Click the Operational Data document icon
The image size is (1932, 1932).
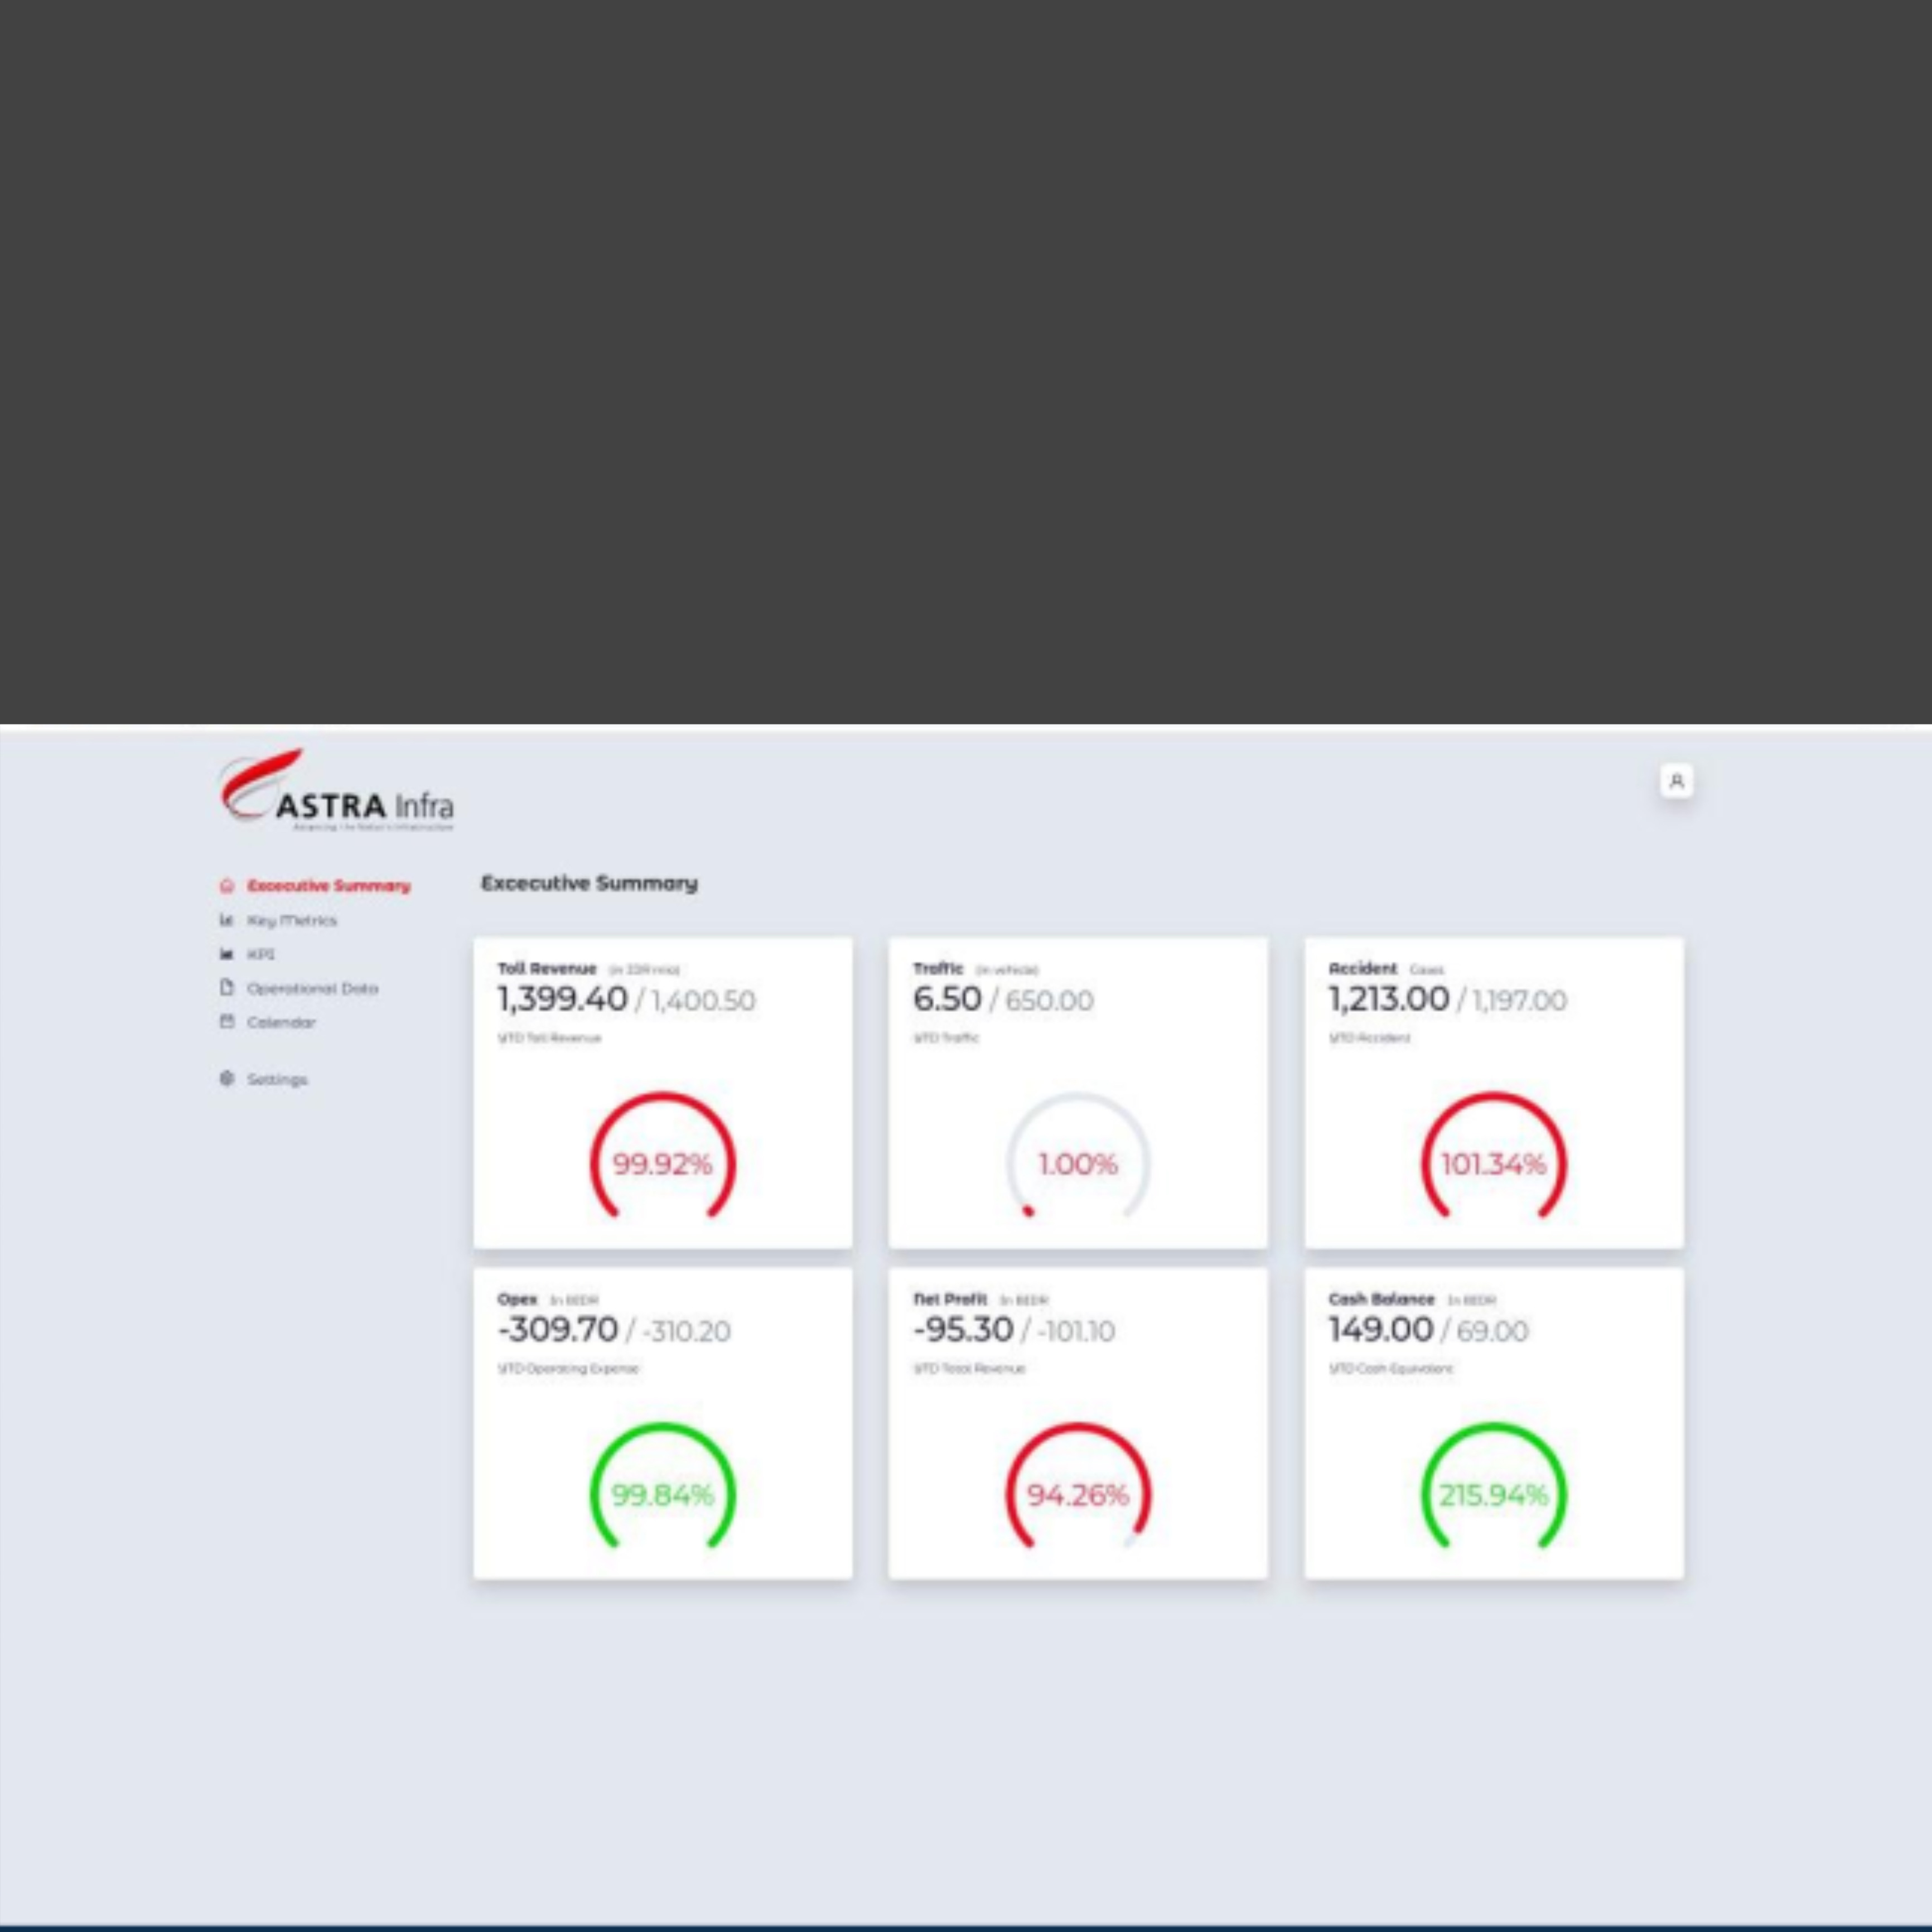coord(226,988)
